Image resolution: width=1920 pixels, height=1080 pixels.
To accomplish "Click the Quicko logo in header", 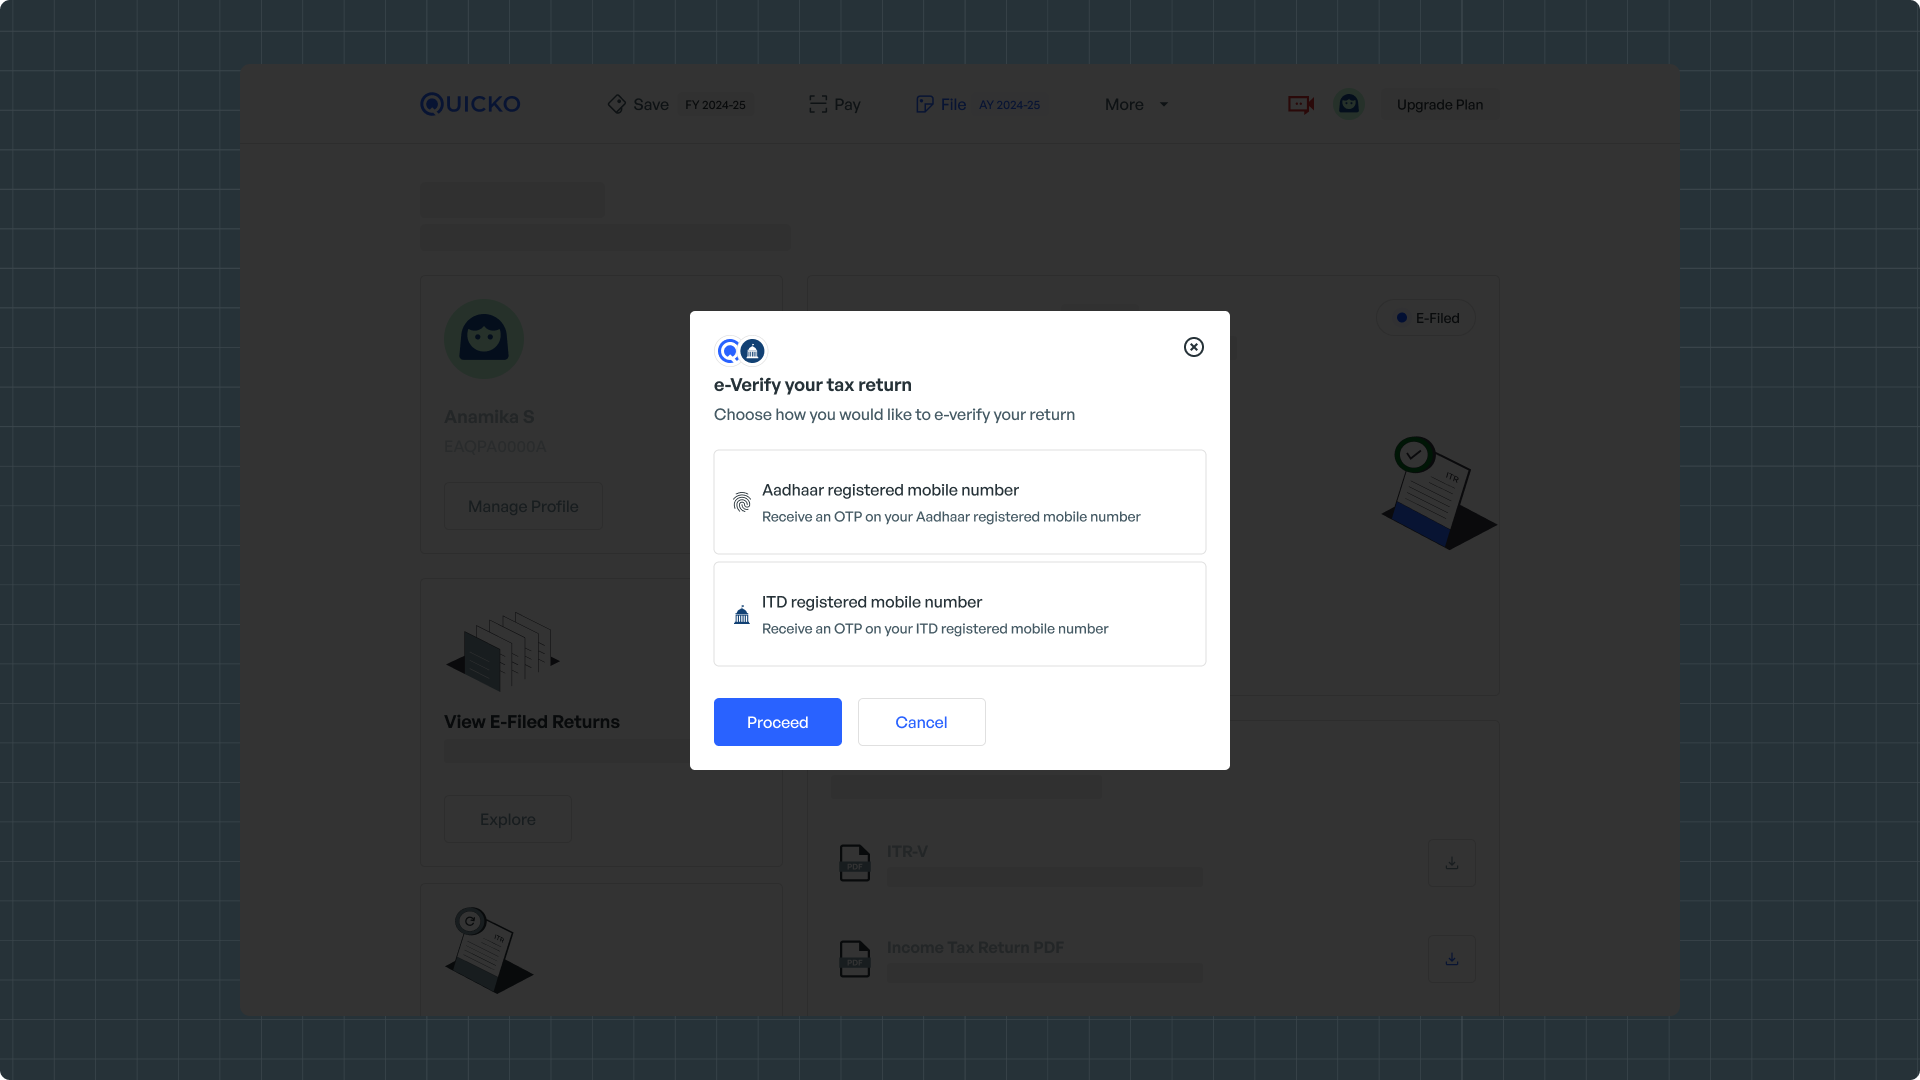I will tap(470, 104).
